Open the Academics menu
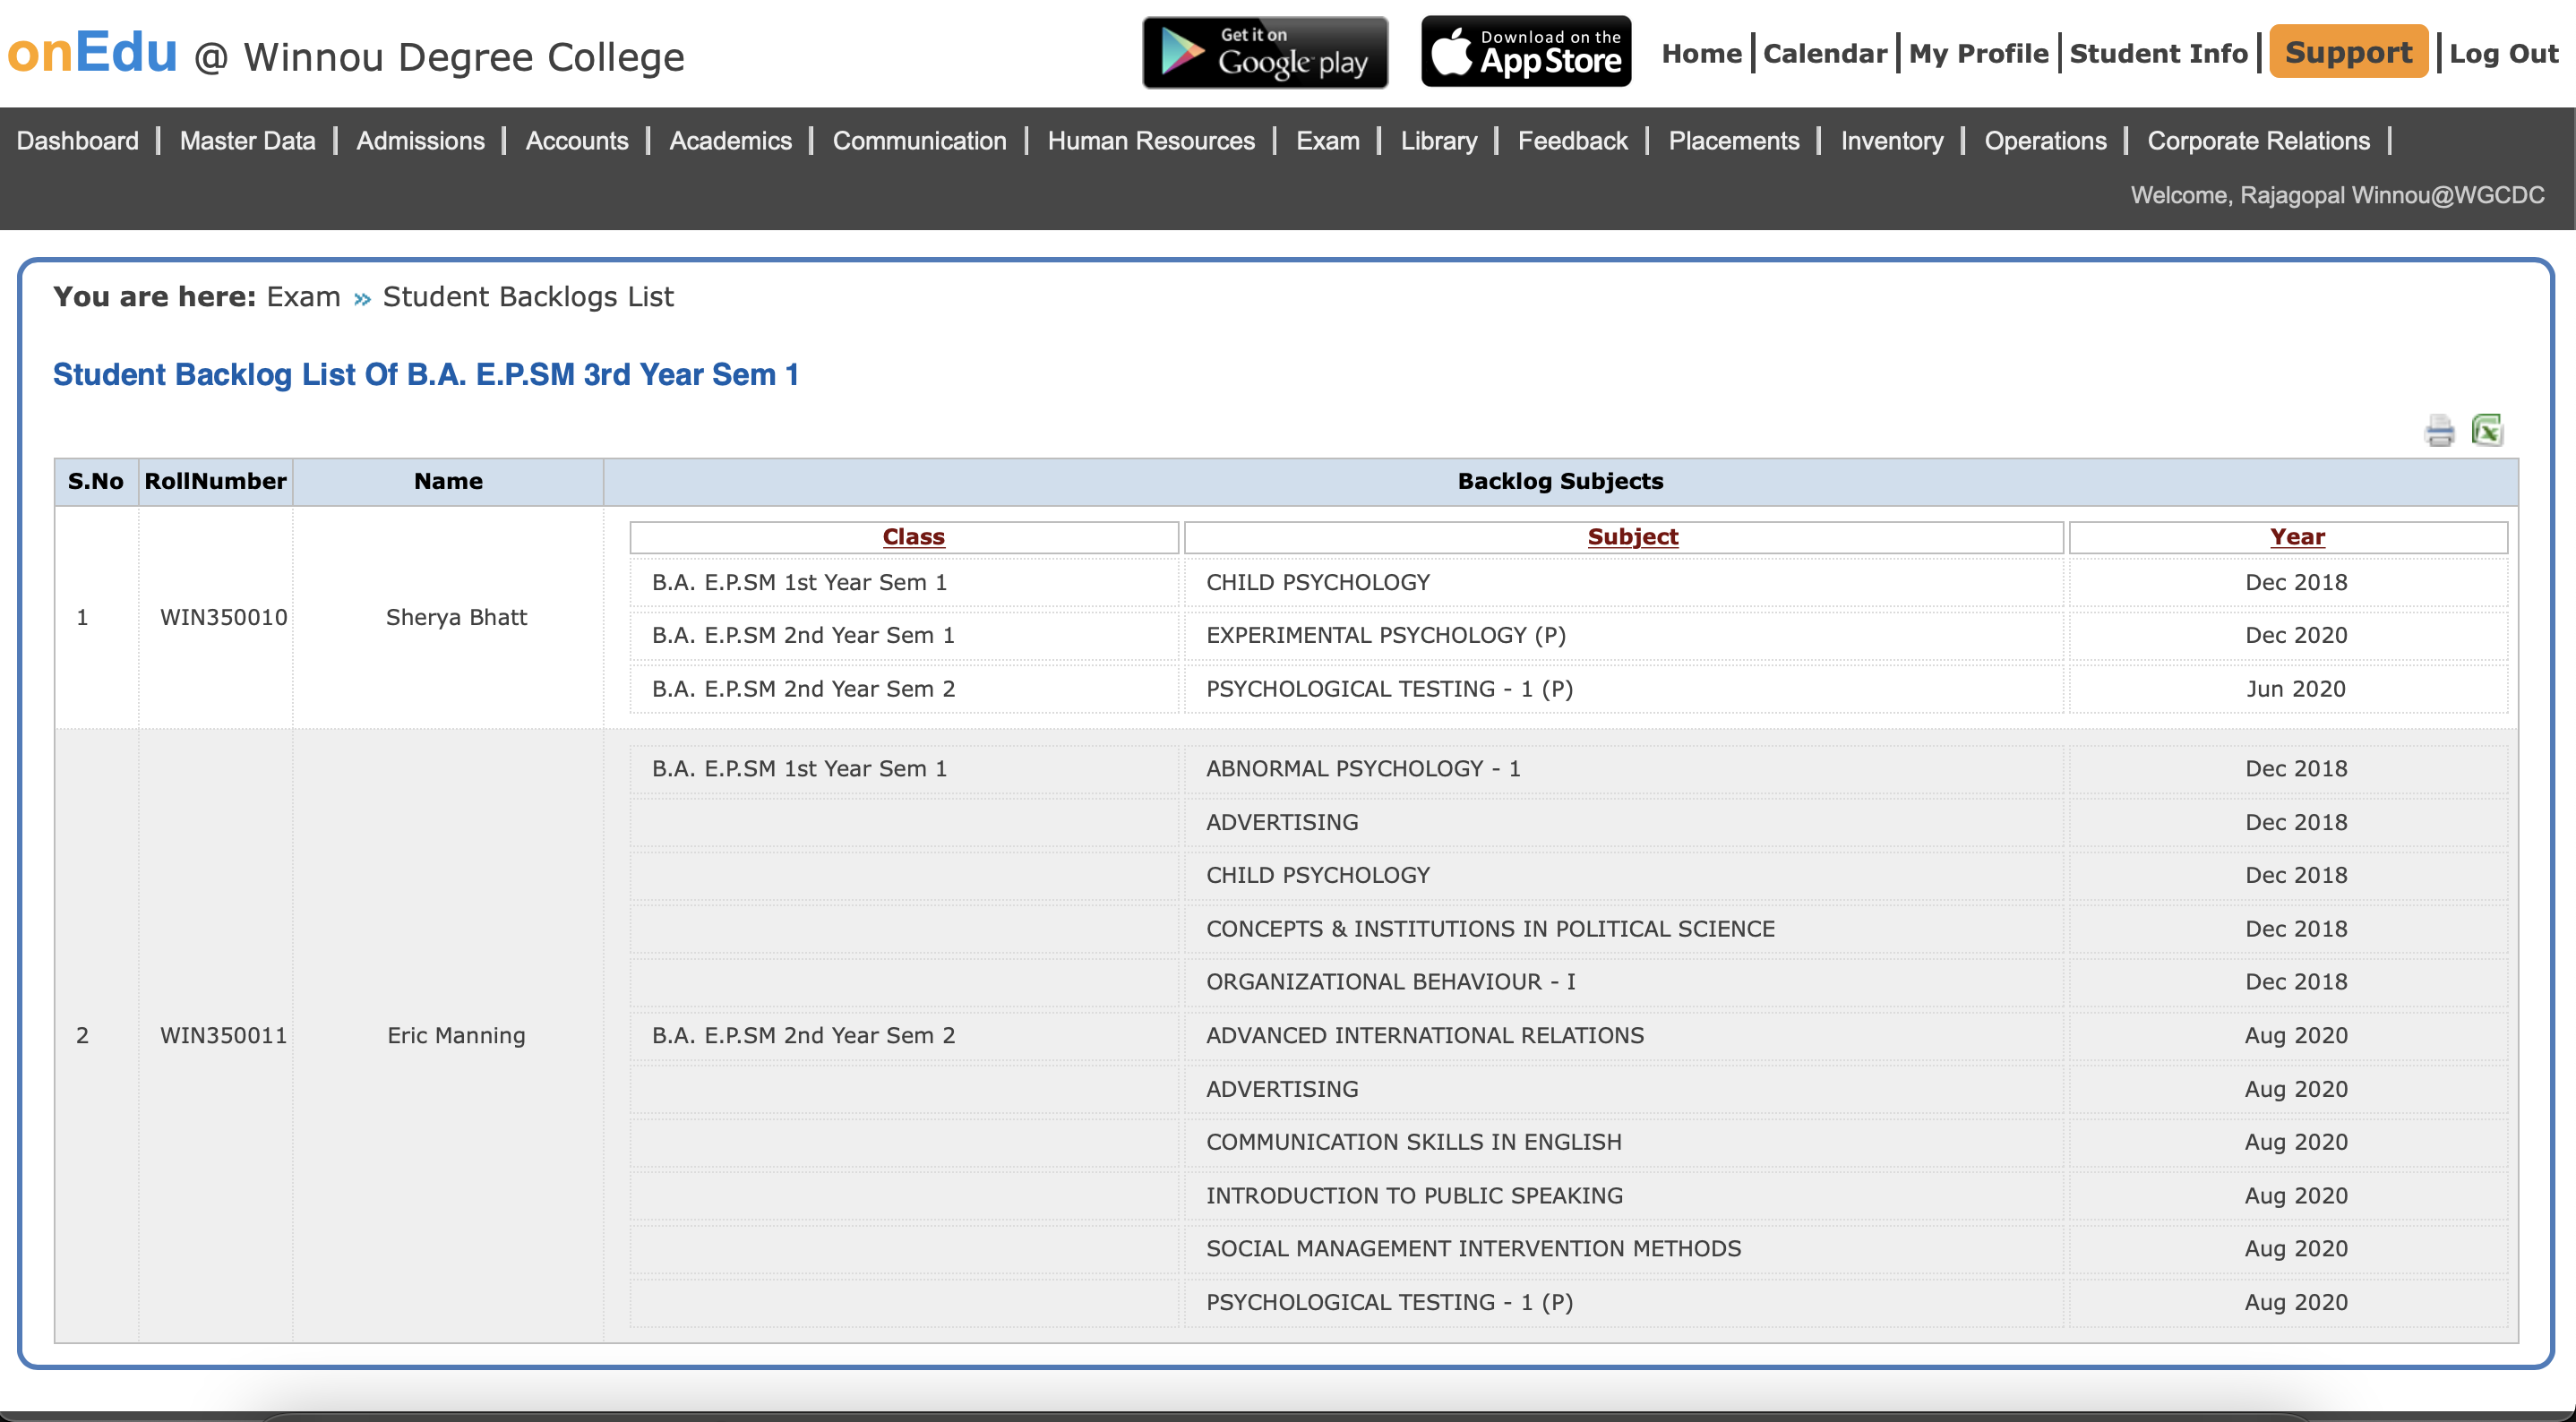 click(730, 141)
